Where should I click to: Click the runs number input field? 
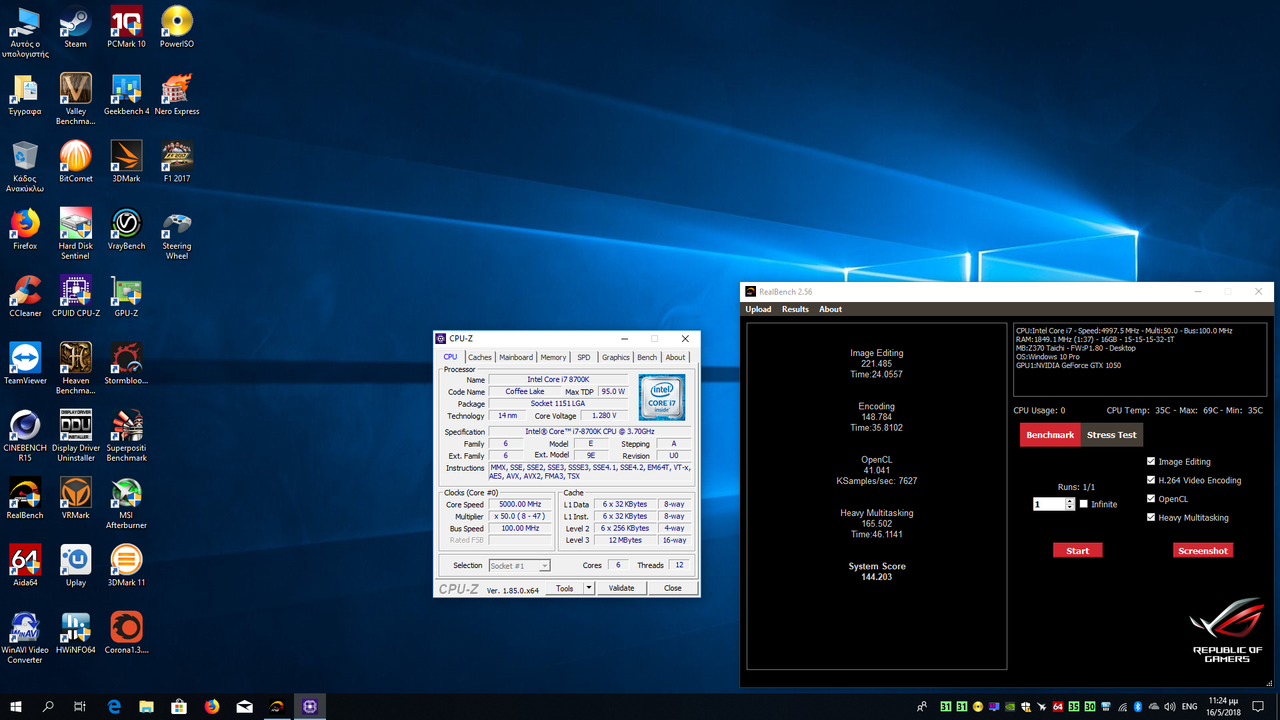(x=1049, y=504)
